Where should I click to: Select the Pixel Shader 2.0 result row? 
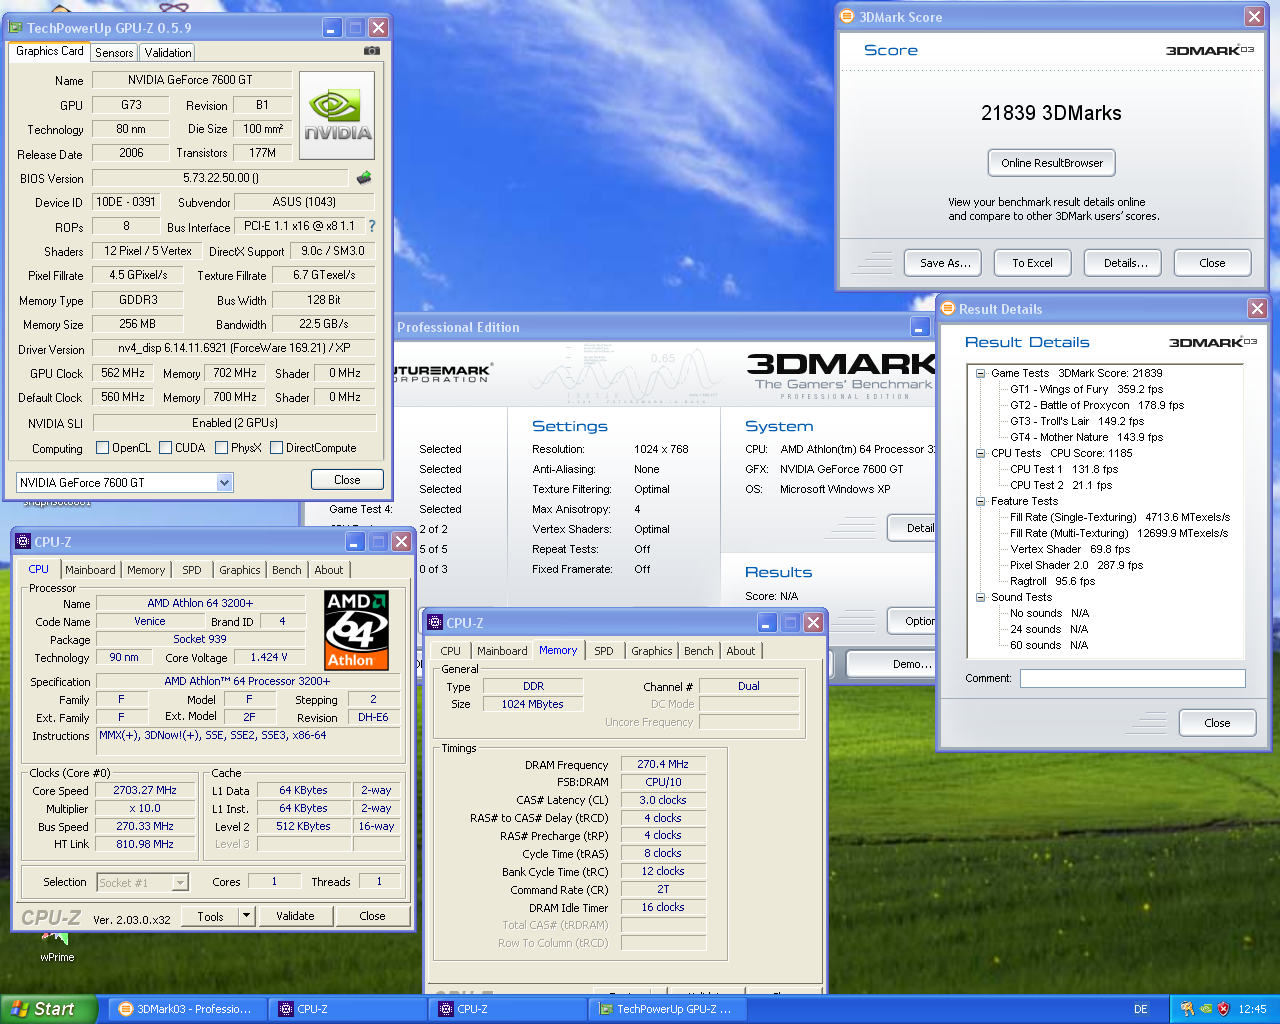[1076, 565]
